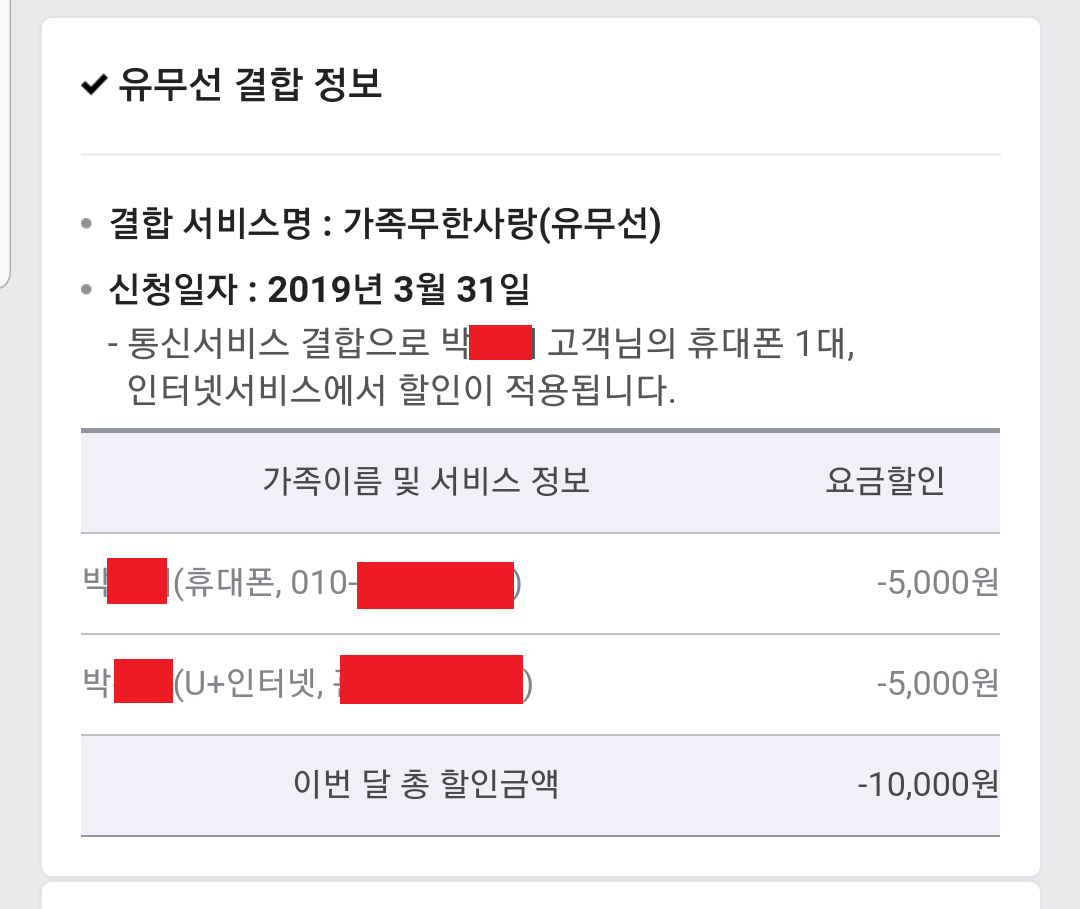Click the redacted name in the 휴대폰 row
The height and width of the screenshot is (909, 1080).
[x=136, y=583]
